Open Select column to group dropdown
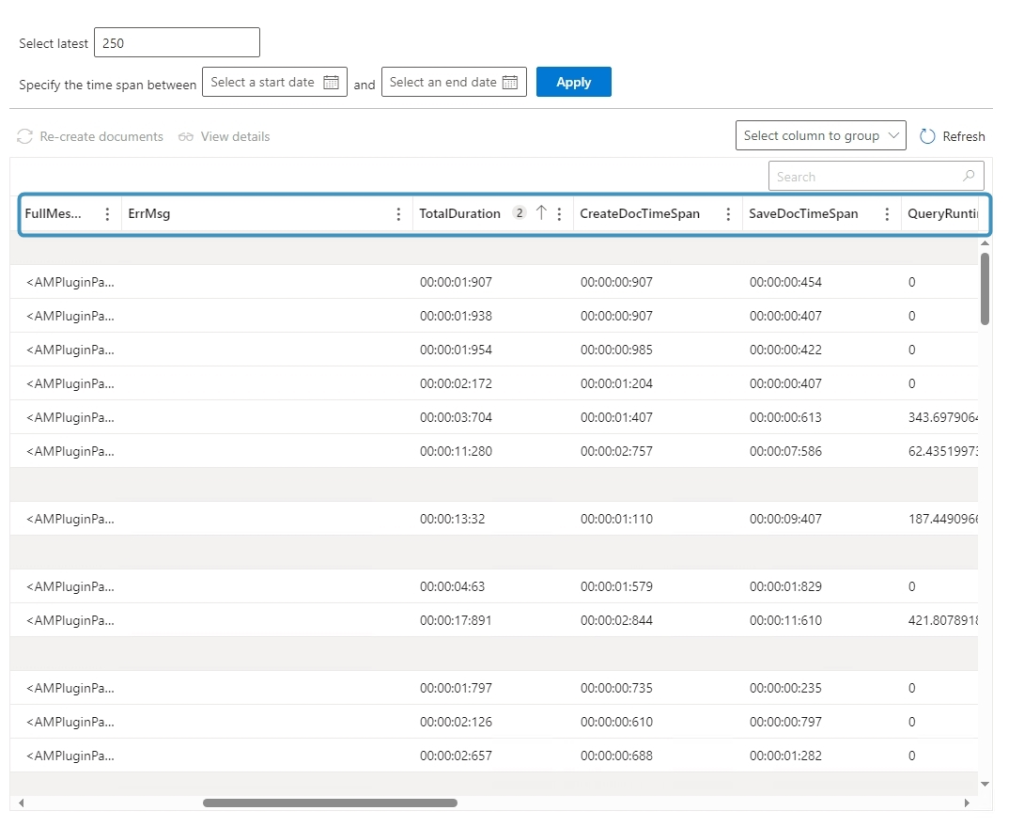The image size is (1024, 826). click(x=820, y=136)
